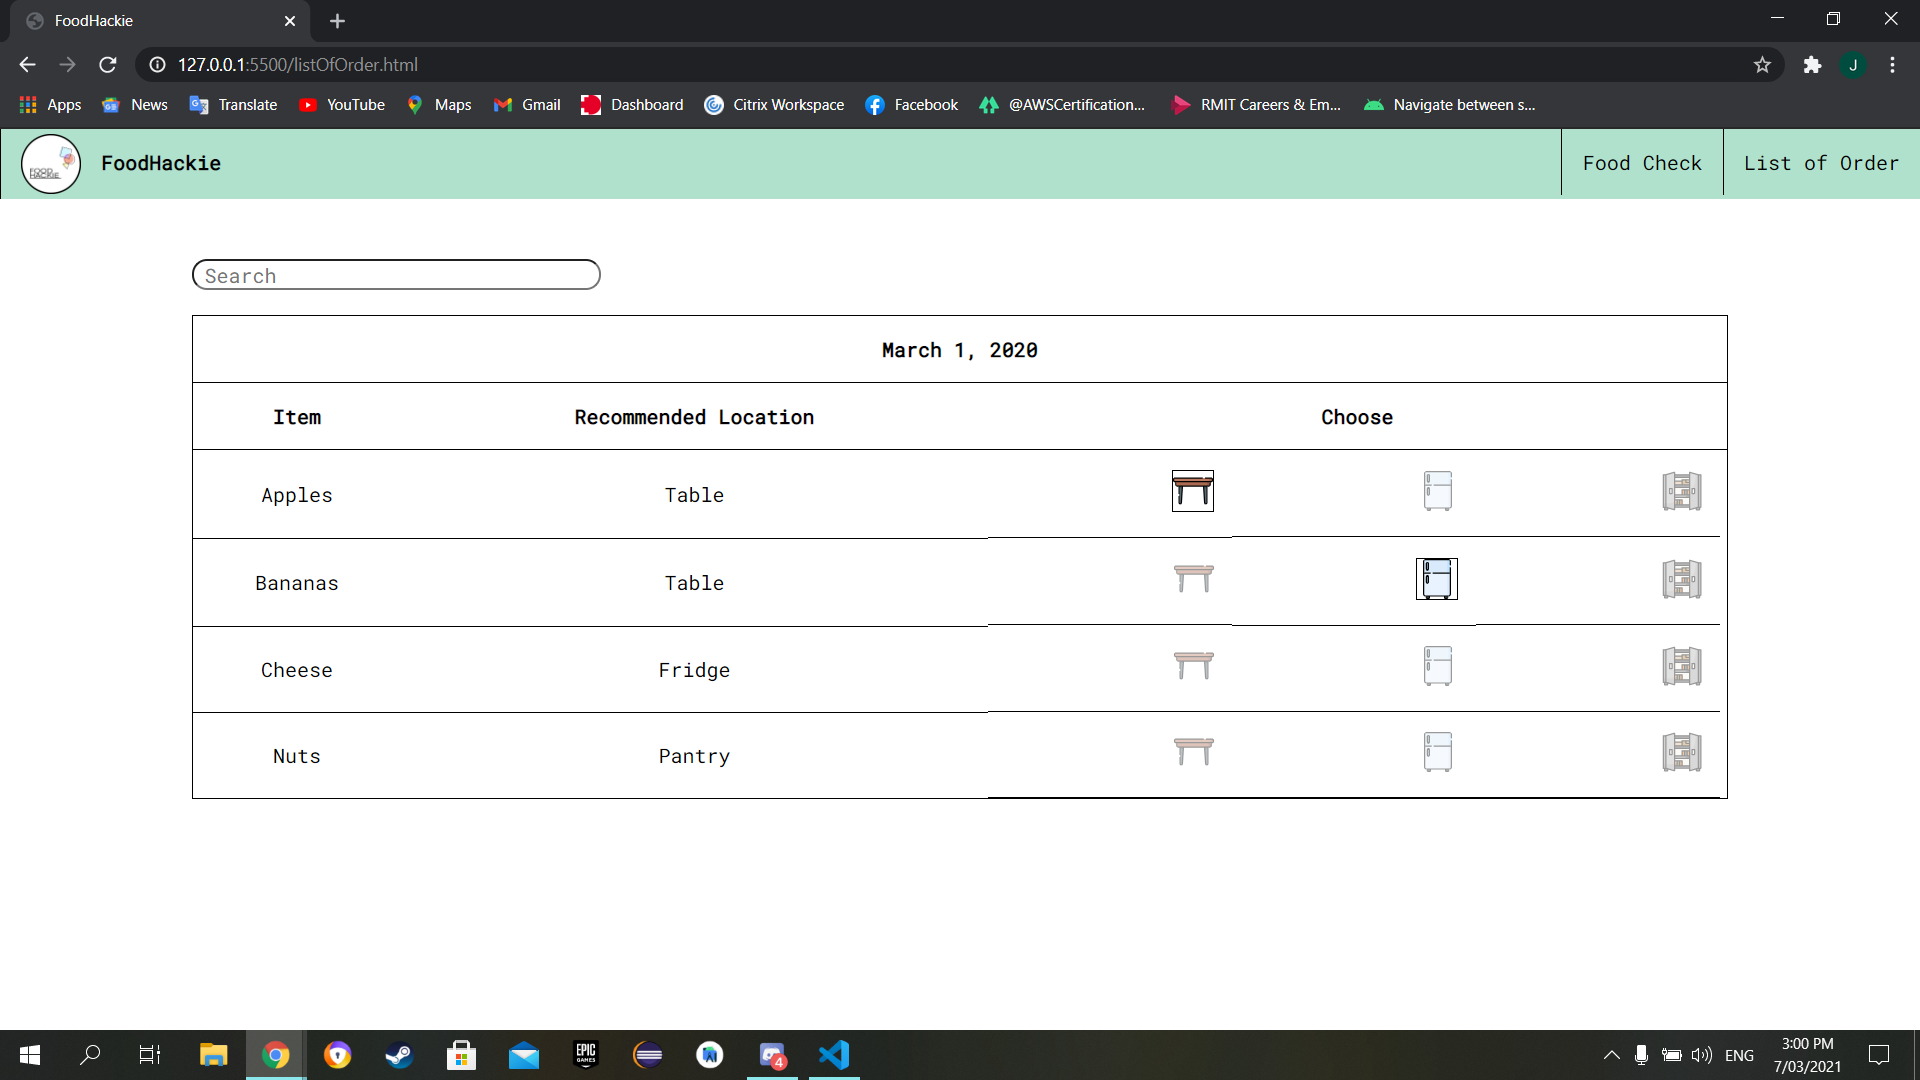Pick the fridge icon for Nuts
Image resolution: width=1920 pixels, height=1080 pixels.
1437,752
